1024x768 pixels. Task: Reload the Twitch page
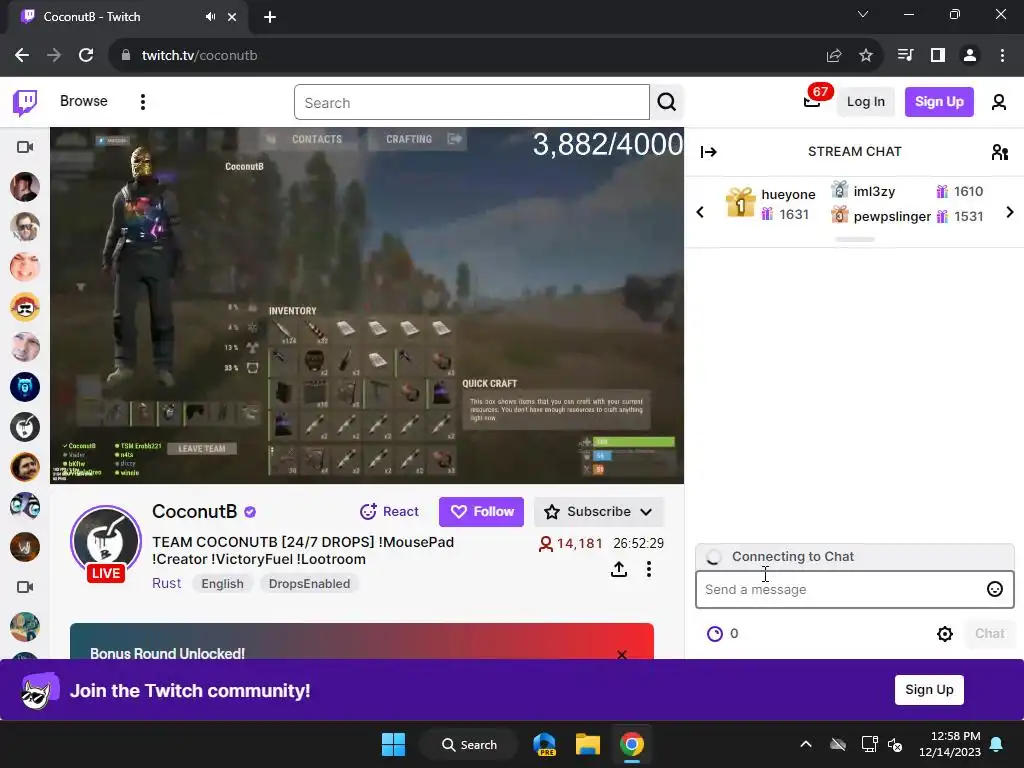click(86, 56)
